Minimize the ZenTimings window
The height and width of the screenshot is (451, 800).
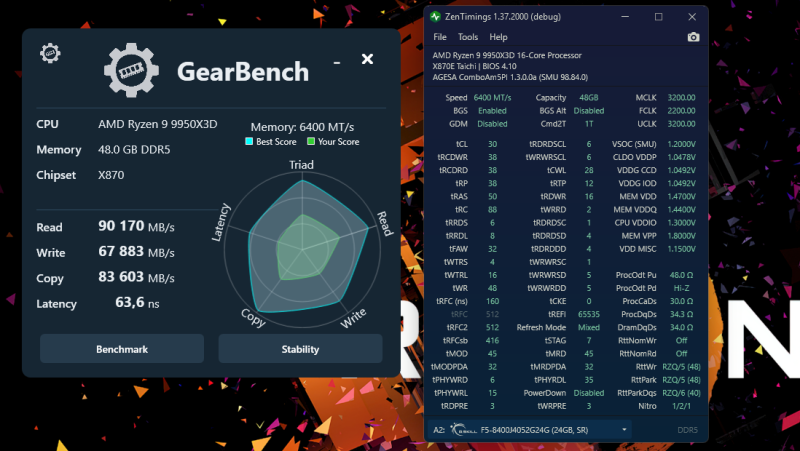(x=625, y=17)
